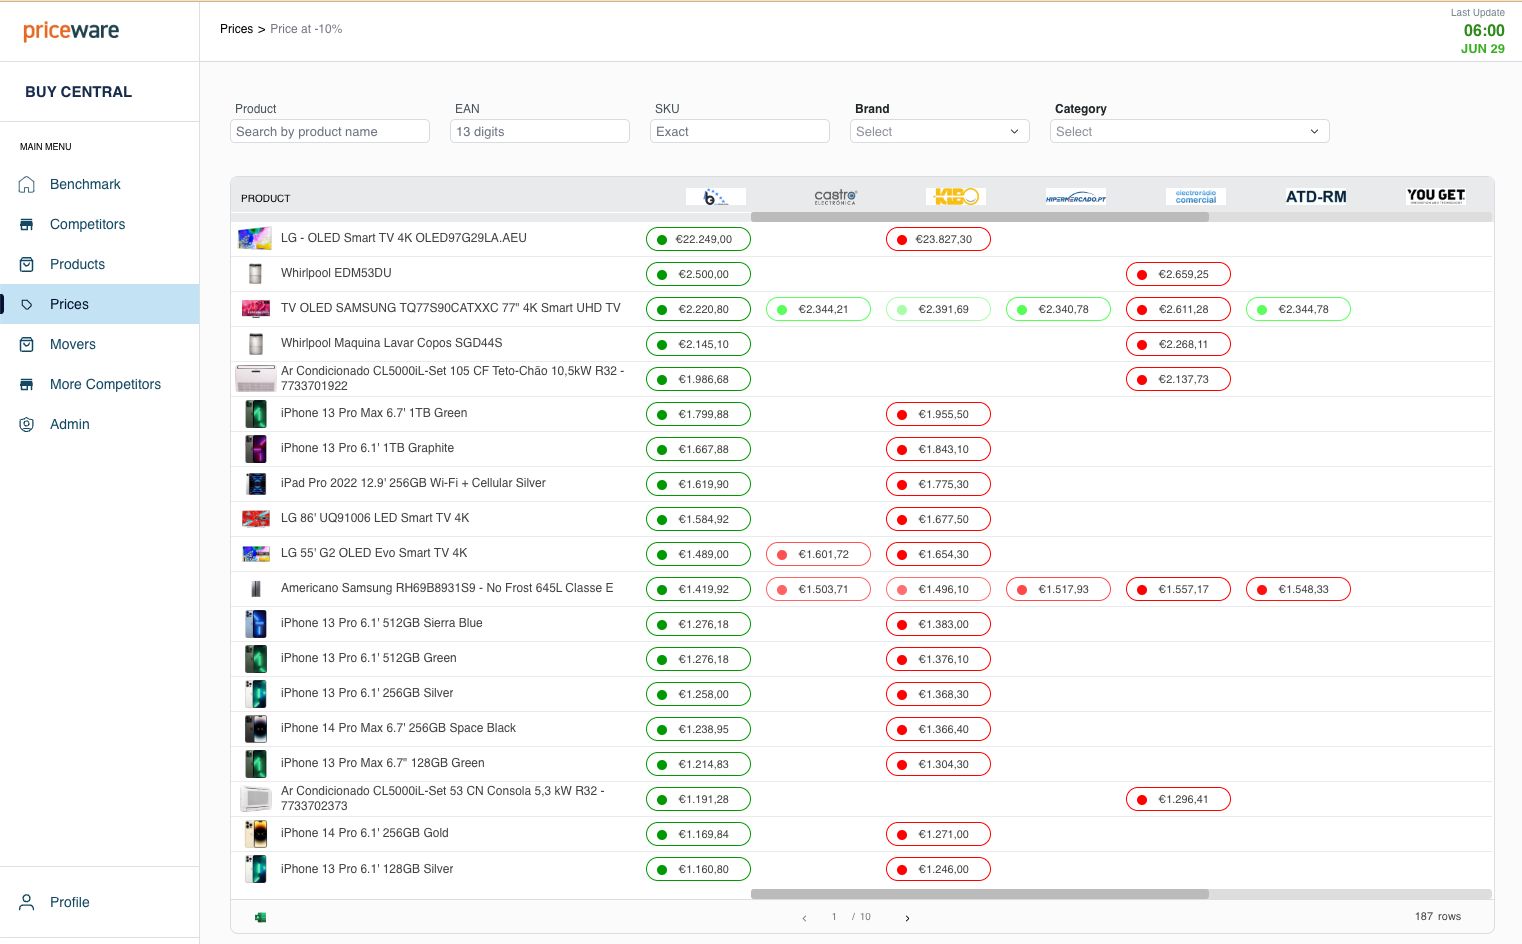Click '187 rows' count text
The image size is (1522, 944).
point(1438,916)
